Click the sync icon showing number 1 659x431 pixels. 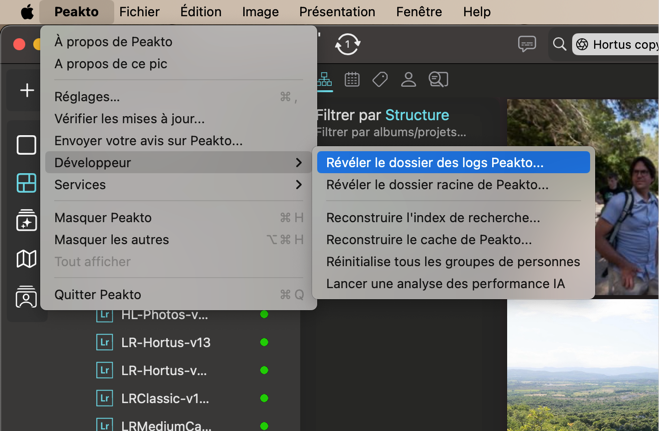[348, 44]
